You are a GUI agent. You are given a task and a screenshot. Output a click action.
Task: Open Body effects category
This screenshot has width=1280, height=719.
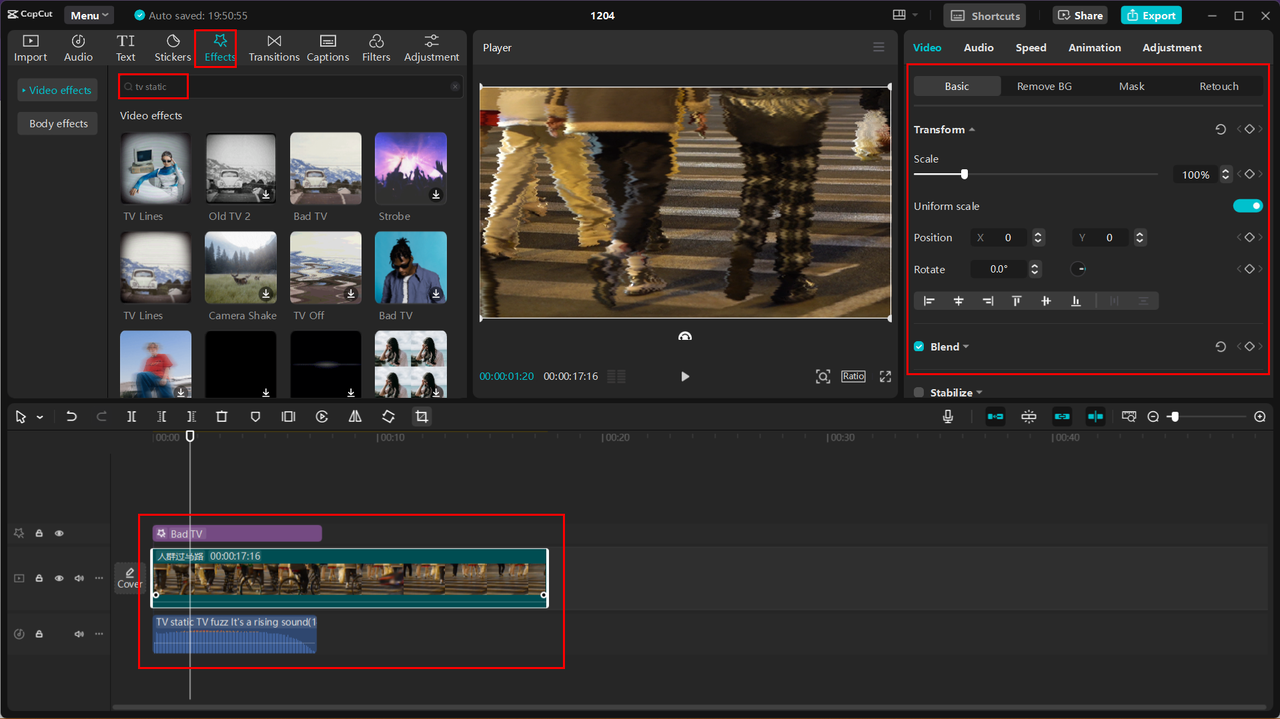click(58, 124)
